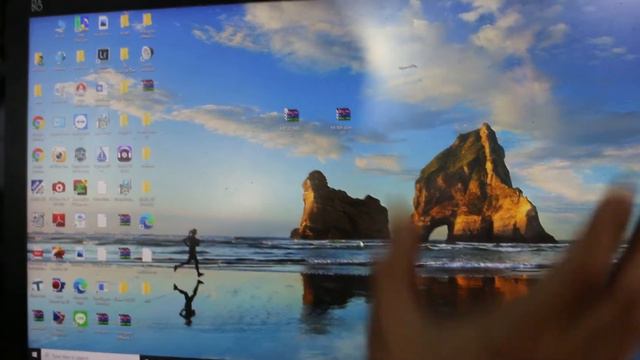640x360 pixels.
Task: Select the red camera app icon
Action: coord(59,187)
